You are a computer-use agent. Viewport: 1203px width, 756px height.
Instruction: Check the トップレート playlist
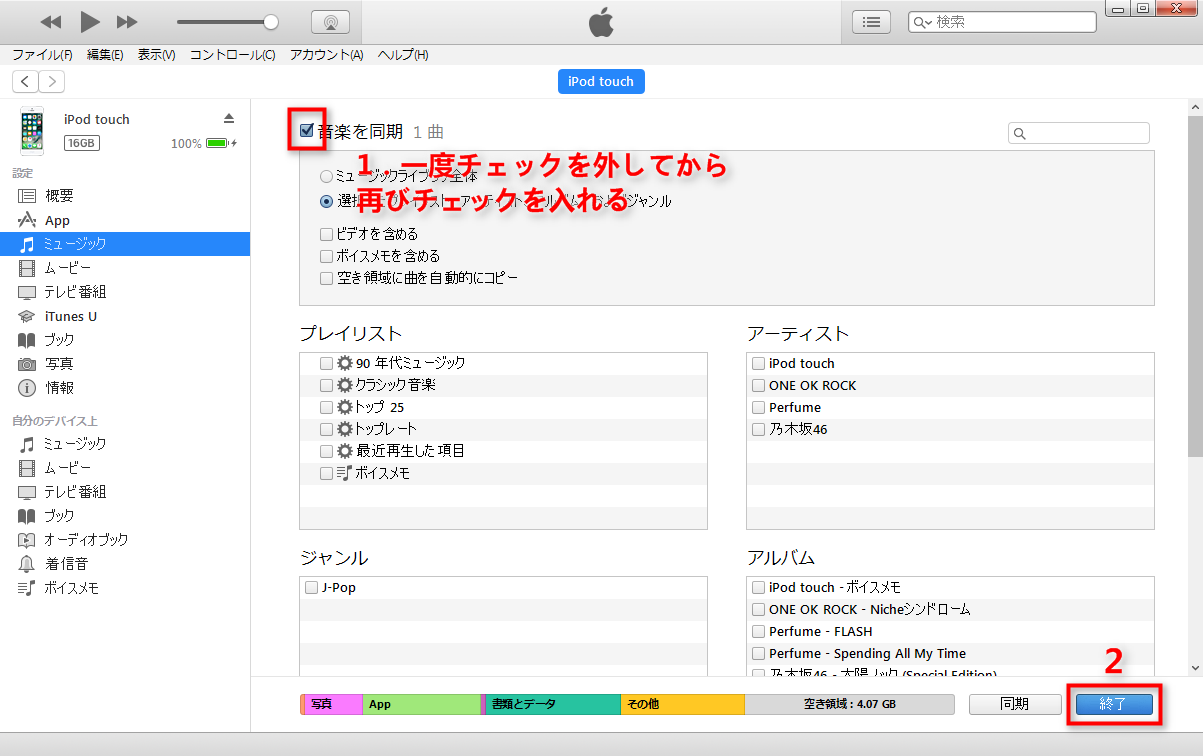(x=327, y=429)
